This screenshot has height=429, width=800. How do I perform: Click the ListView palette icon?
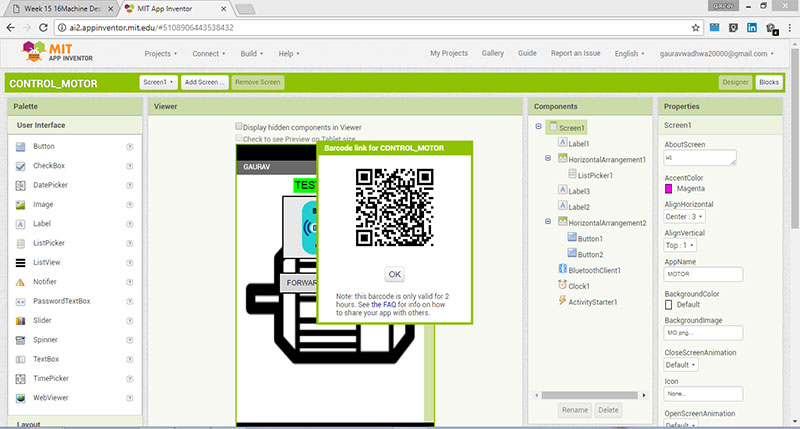20,263
